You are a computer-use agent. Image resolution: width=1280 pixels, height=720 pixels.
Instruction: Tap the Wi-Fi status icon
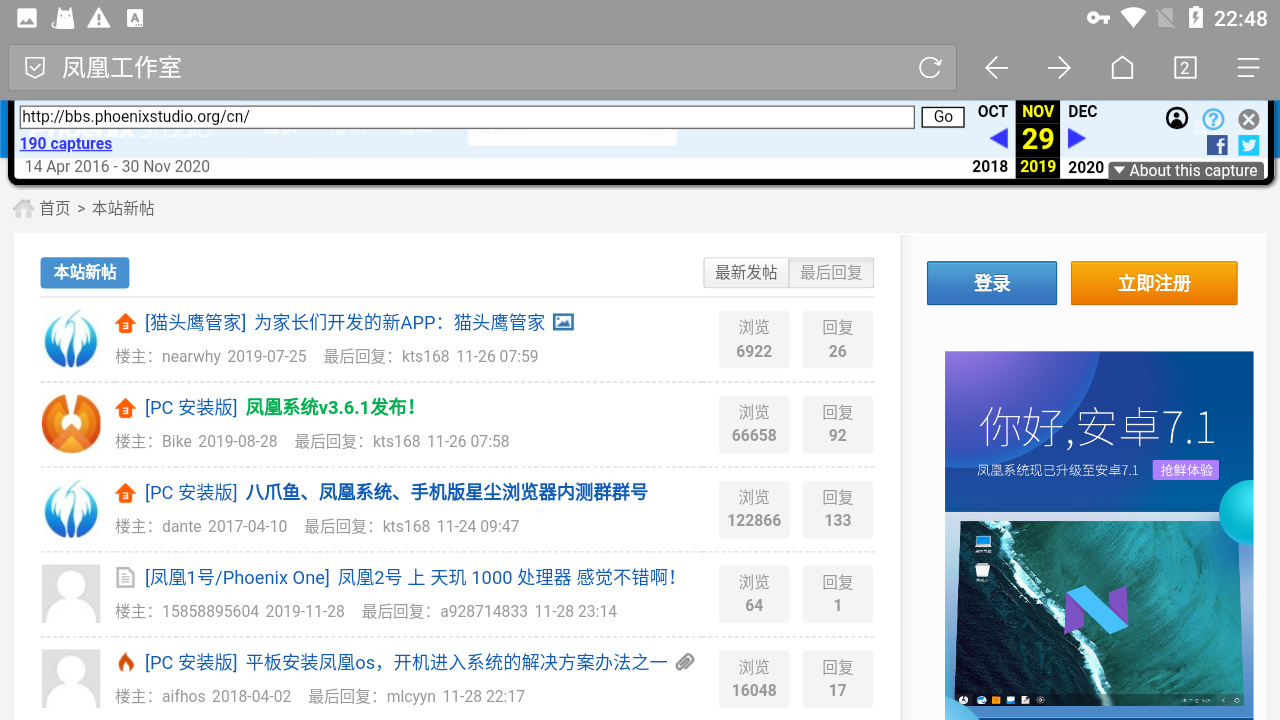pyautogui.click(x=1133, y=17)
